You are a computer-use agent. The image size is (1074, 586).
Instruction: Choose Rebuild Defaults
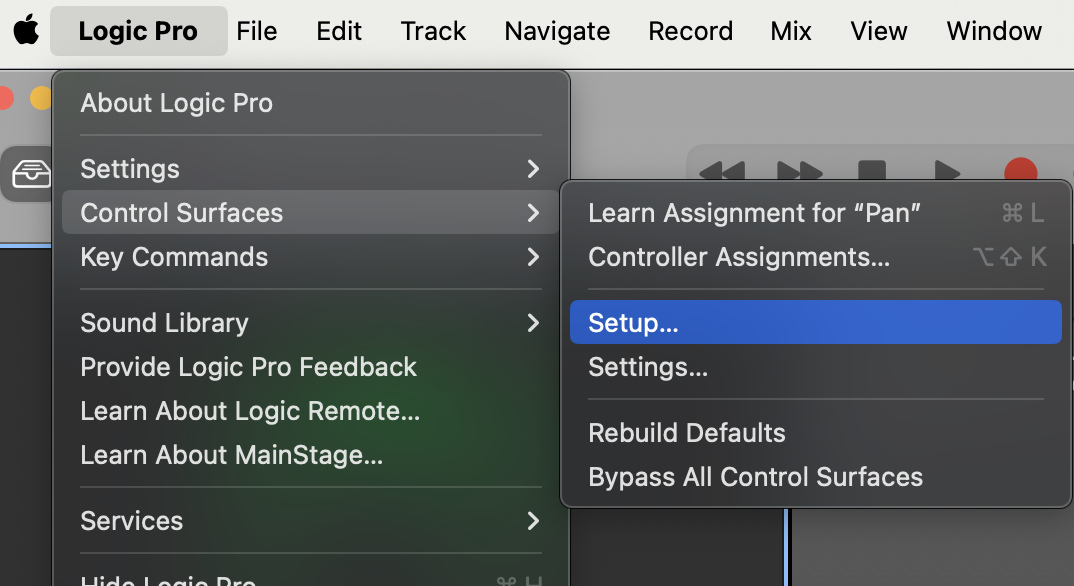coord(816,433)
